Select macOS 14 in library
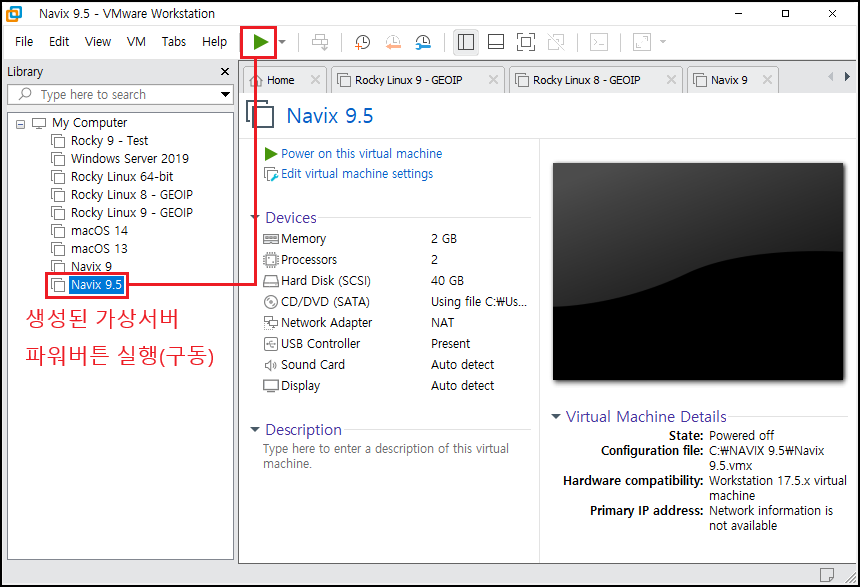 pos(99,231)
